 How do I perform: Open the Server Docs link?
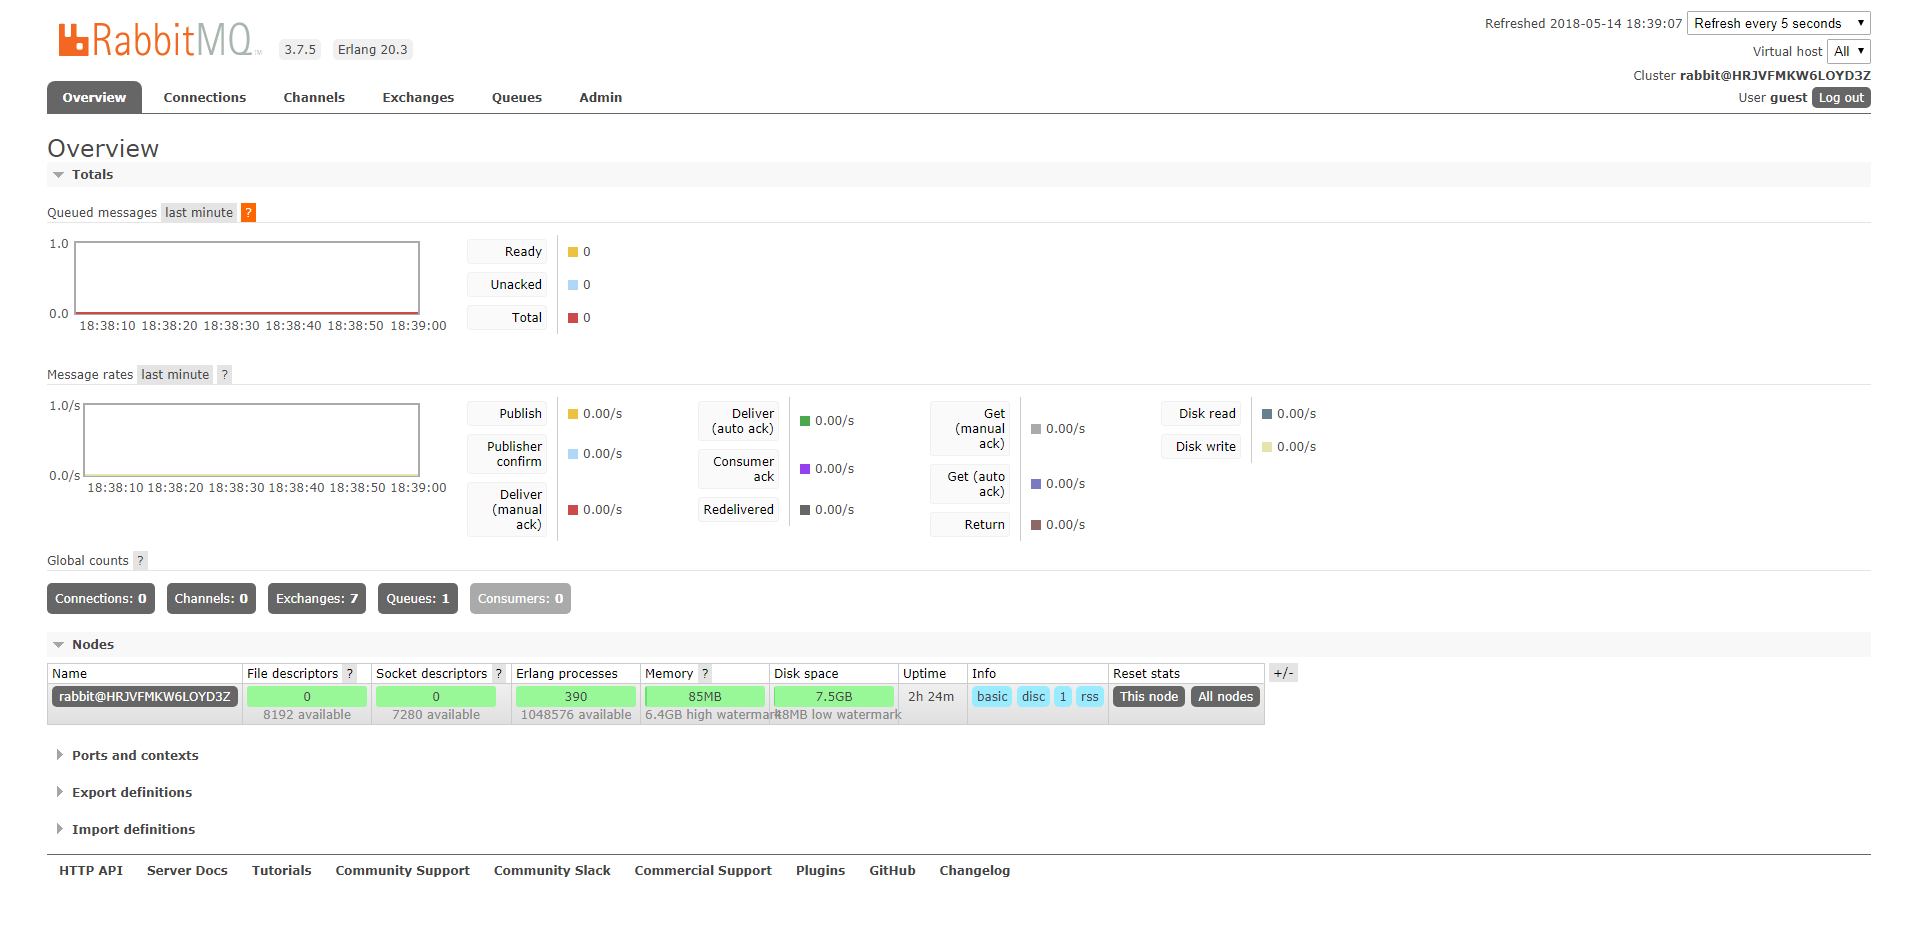[187, 870]
